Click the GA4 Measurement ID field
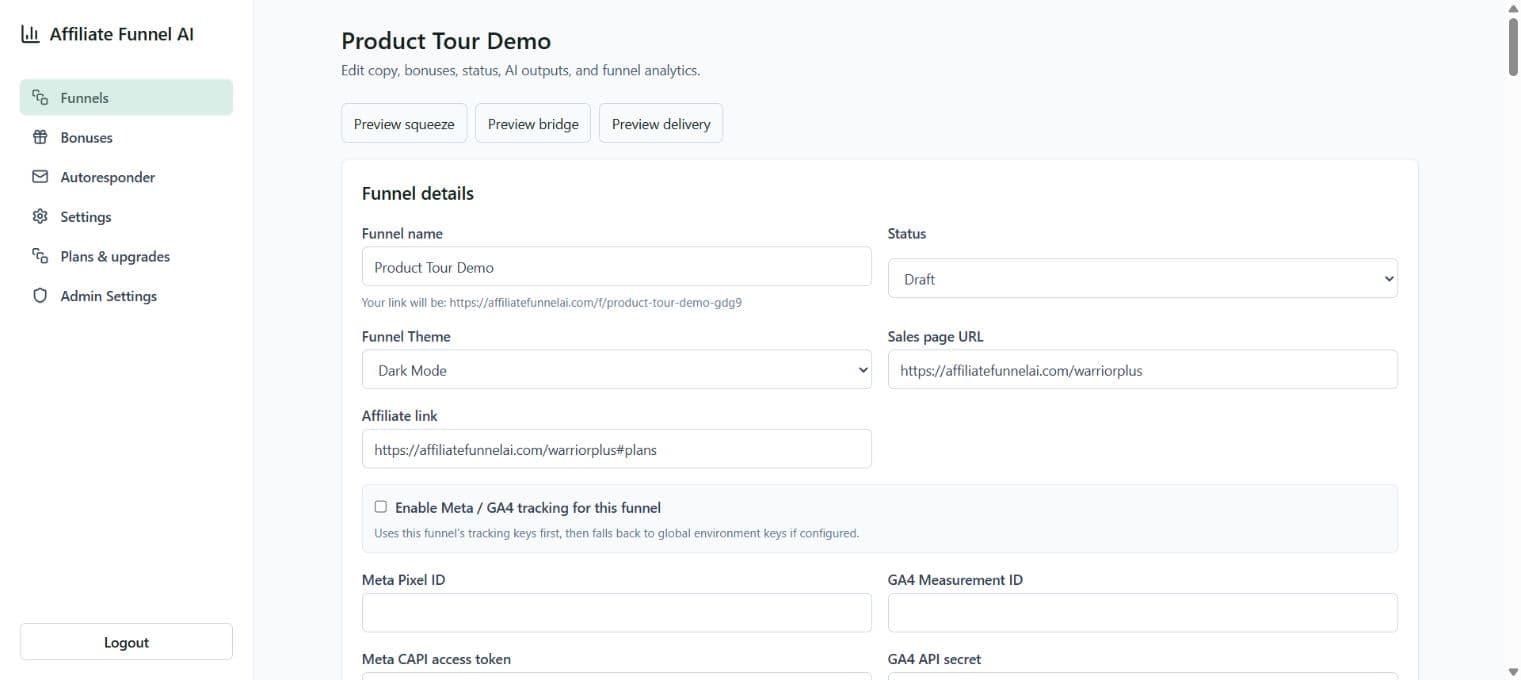Image resolution: width=1521 pixels, height=680 pixels. [1143, 613]
